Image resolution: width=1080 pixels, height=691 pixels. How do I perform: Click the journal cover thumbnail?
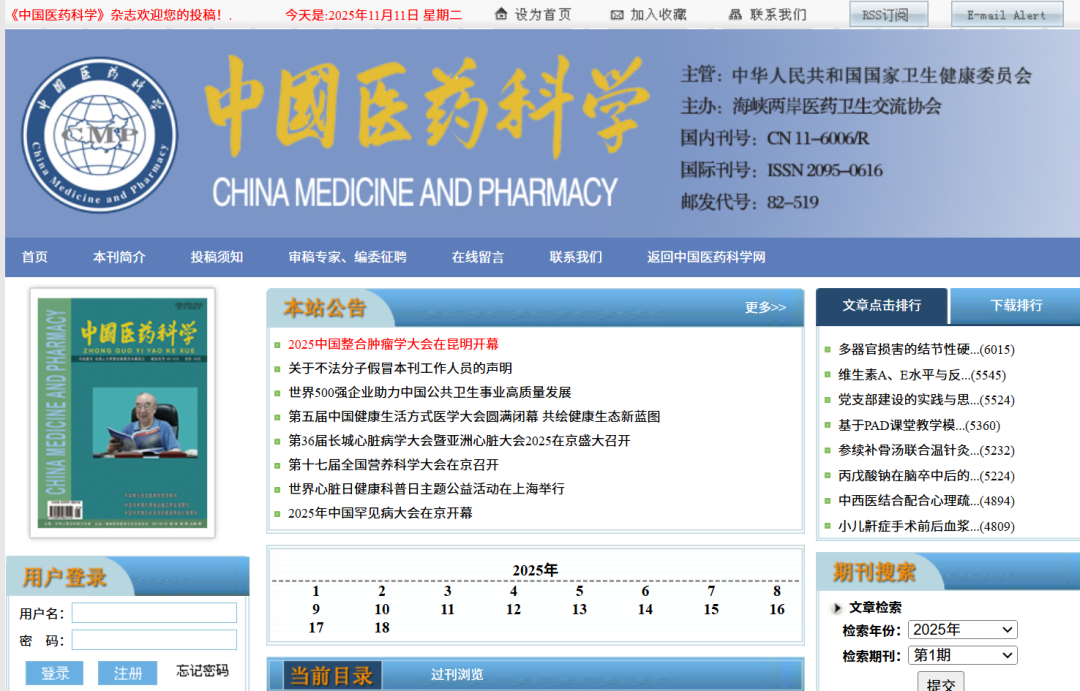coord(122,413)
